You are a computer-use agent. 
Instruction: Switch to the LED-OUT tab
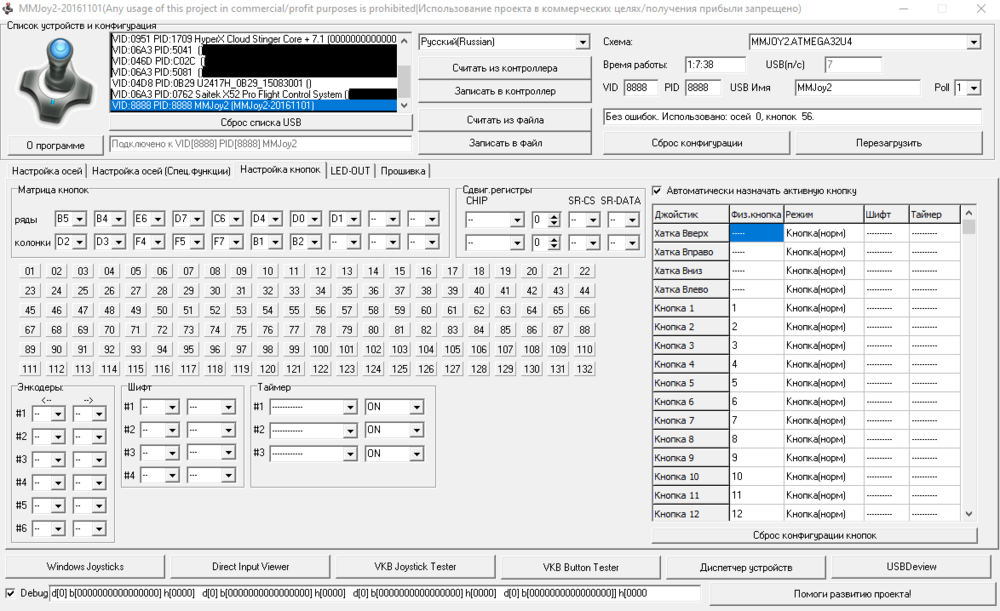[x=350, y=170]
